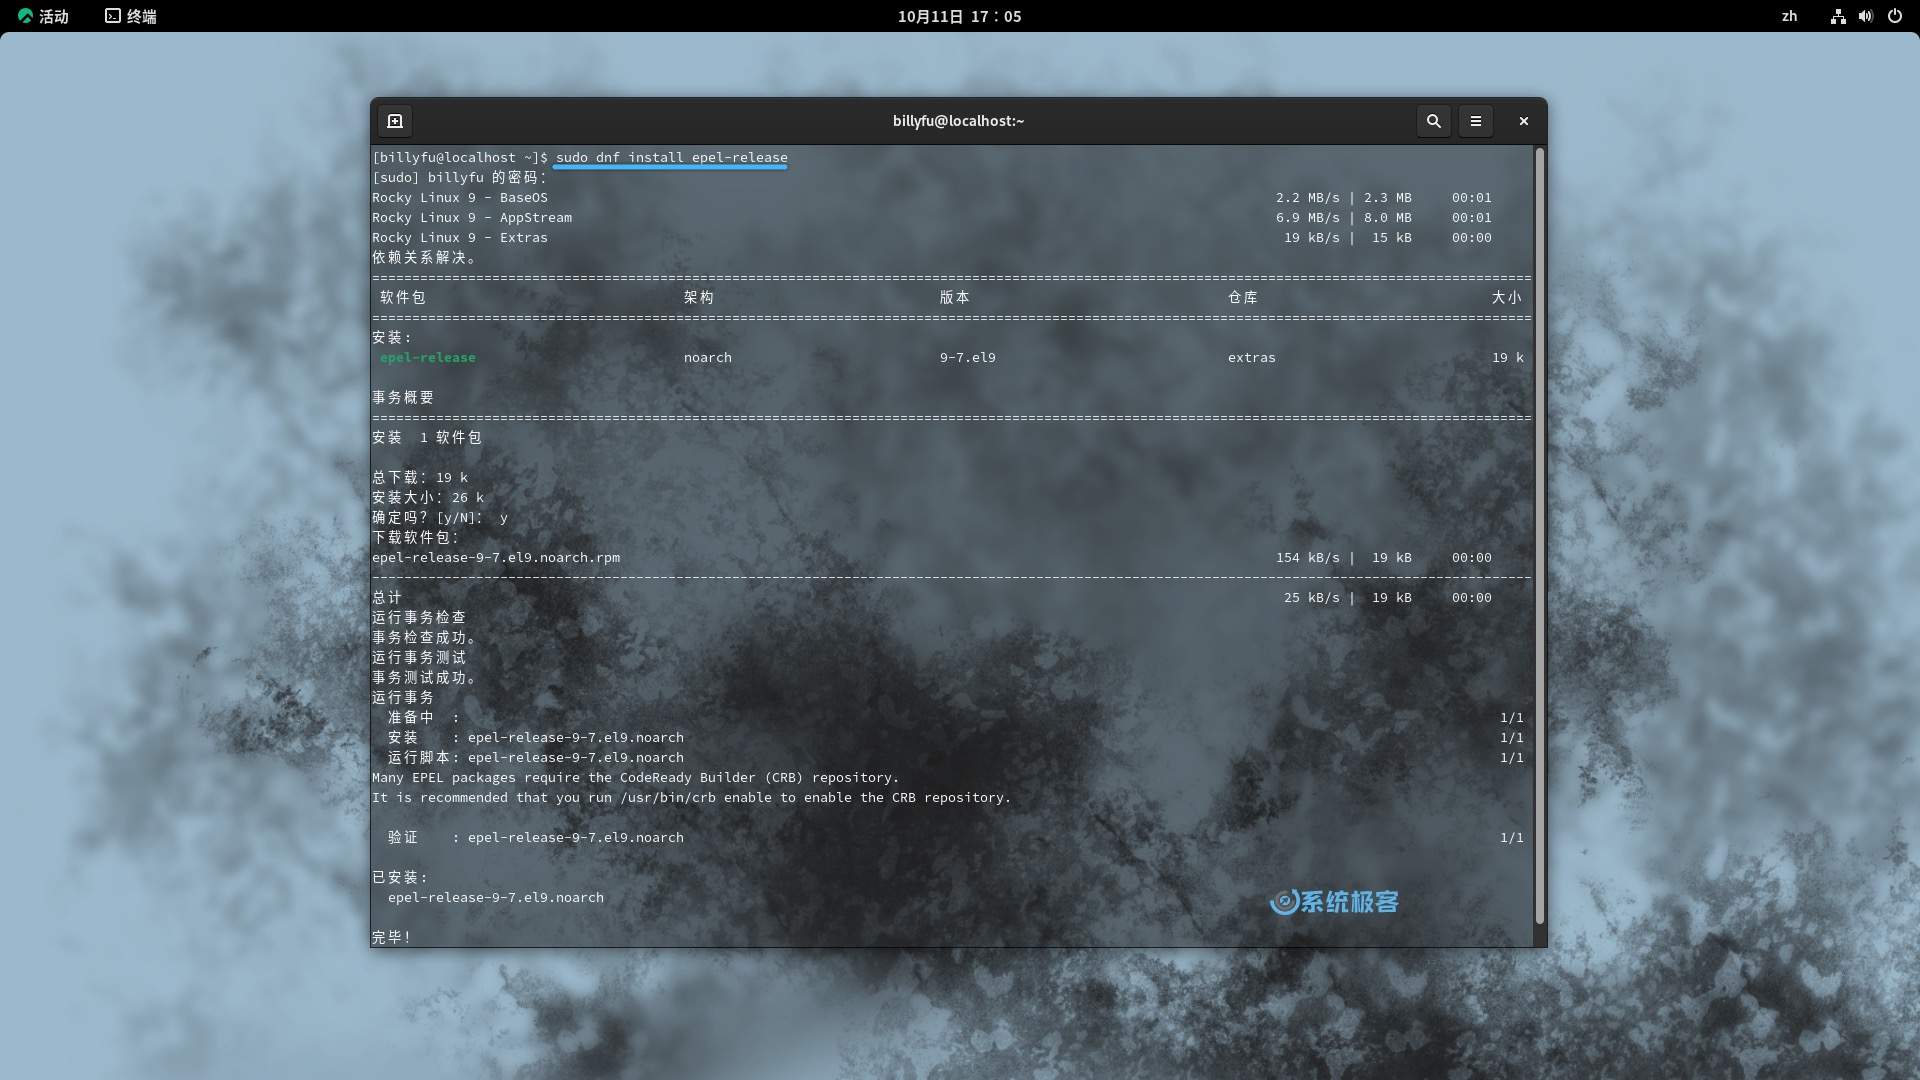Viewport: 1920px width, 1080px height.
Task: Click the power icon in top bar
Action: click(x=1894, y=16)
